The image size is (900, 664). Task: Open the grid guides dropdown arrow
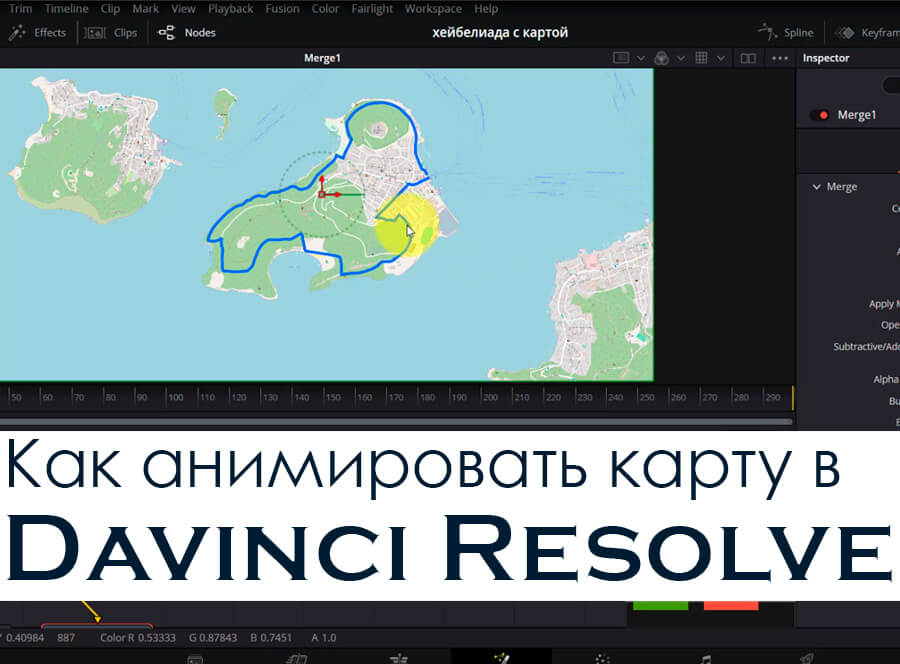(x=721, y=58)
